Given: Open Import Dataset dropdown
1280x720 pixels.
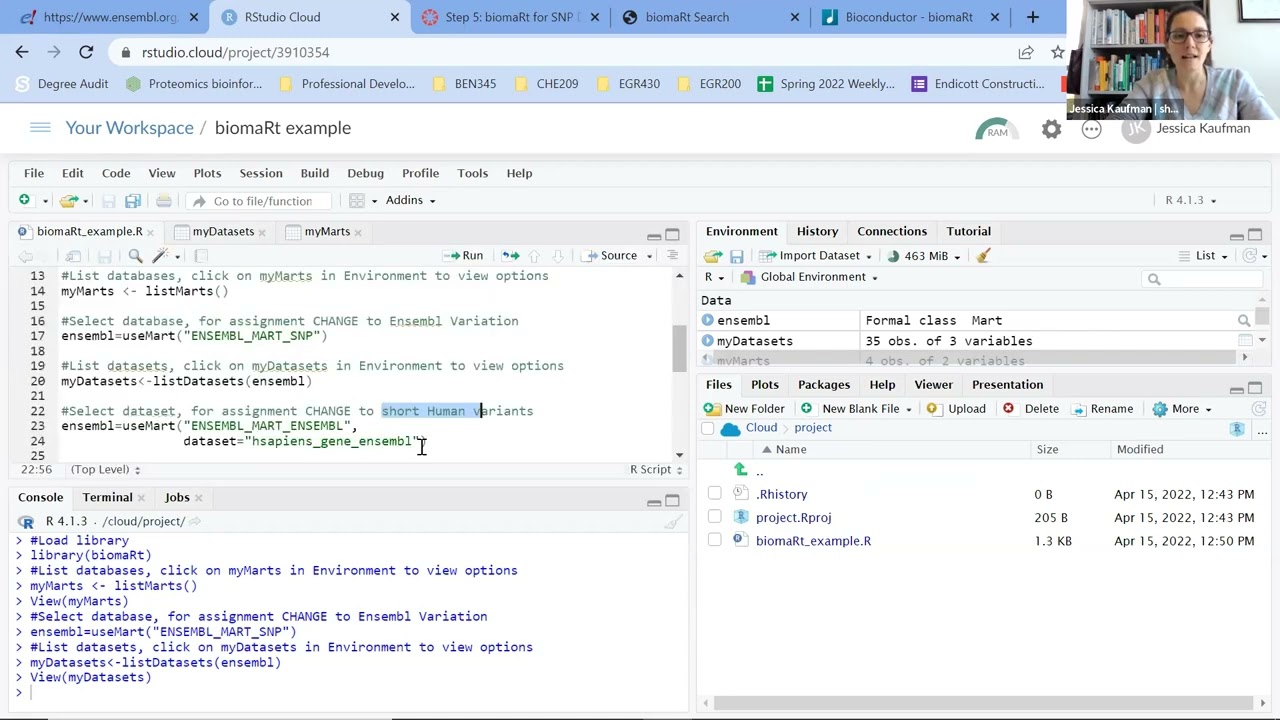Looking at the screenshot, I should [818, 256].
